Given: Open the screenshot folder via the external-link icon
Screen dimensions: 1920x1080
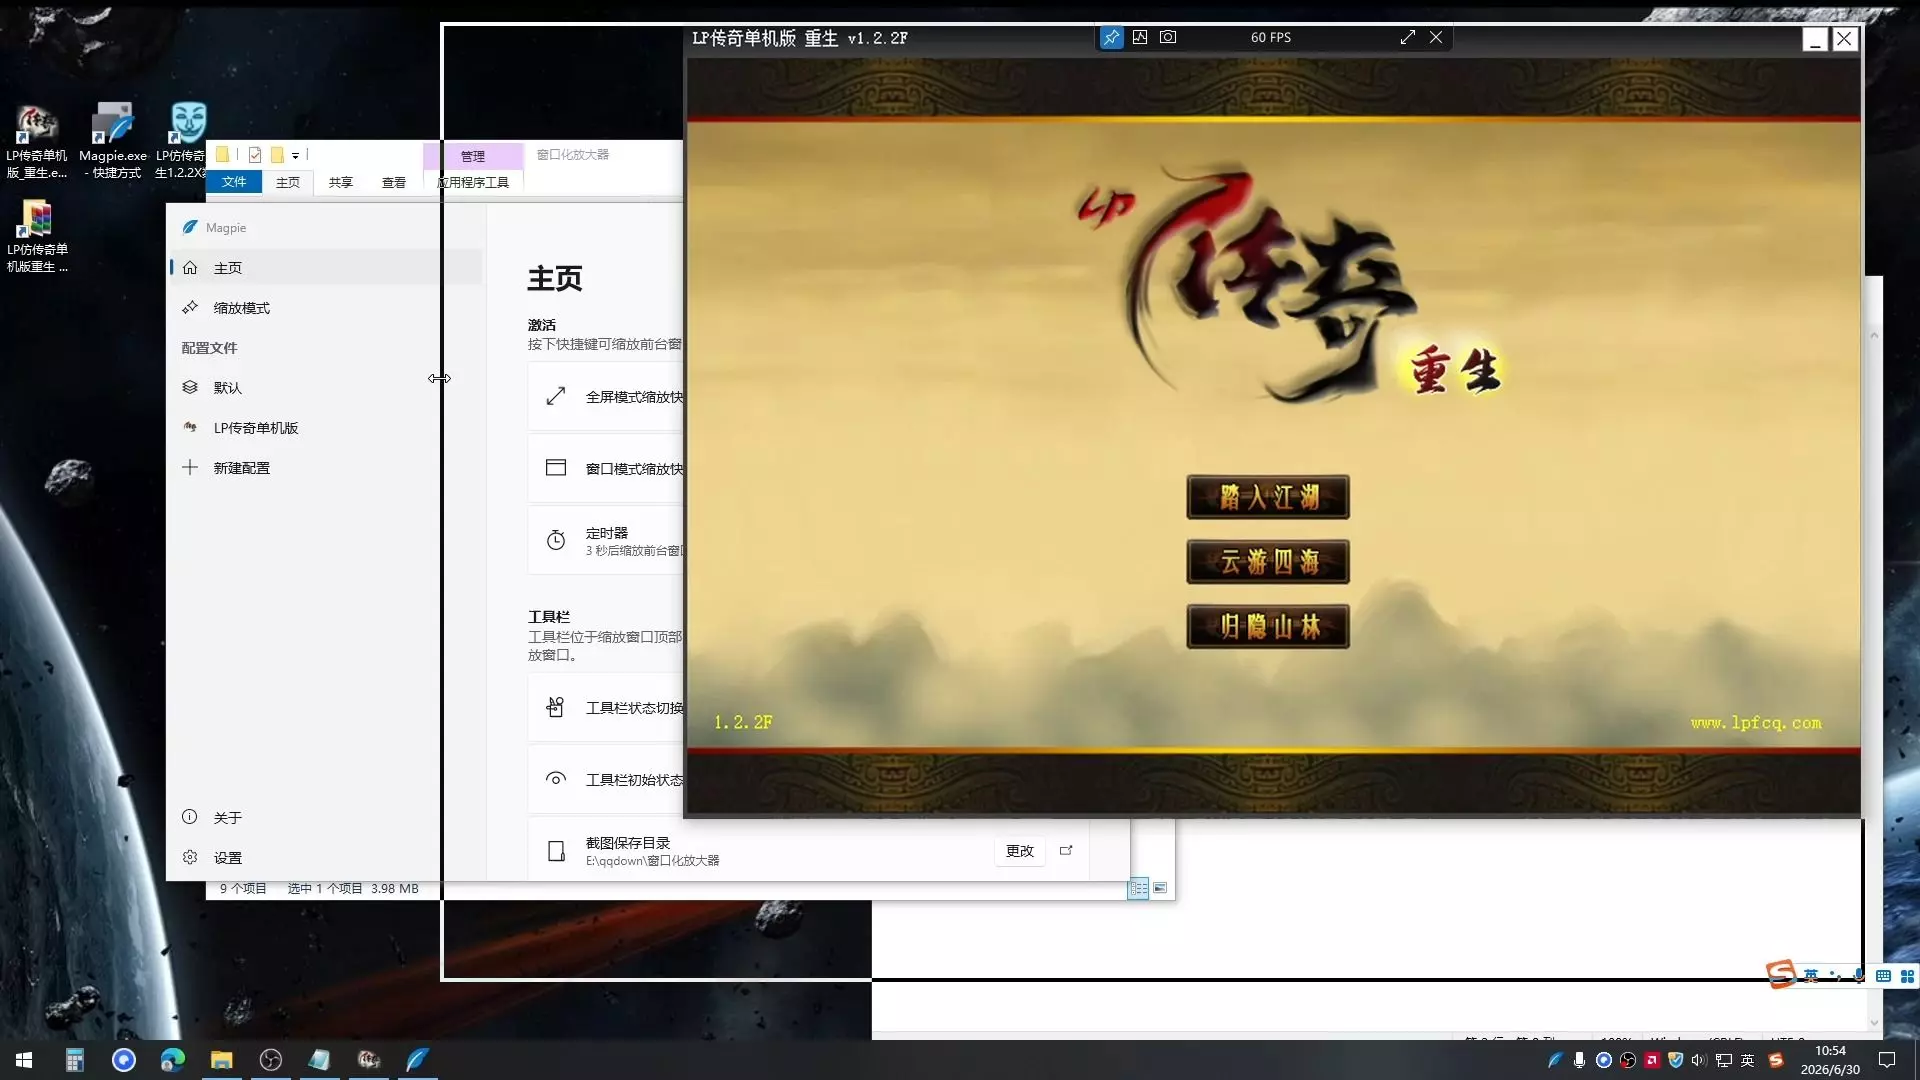Looking at the screenshot, I should click(1066, 851).
